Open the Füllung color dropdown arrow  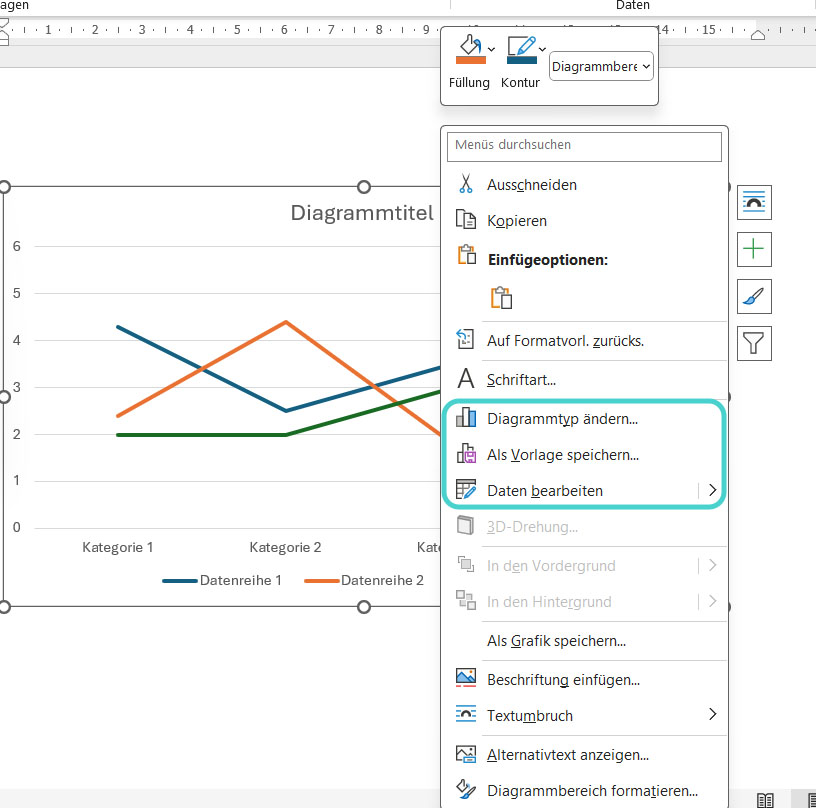tap(491, 49)
